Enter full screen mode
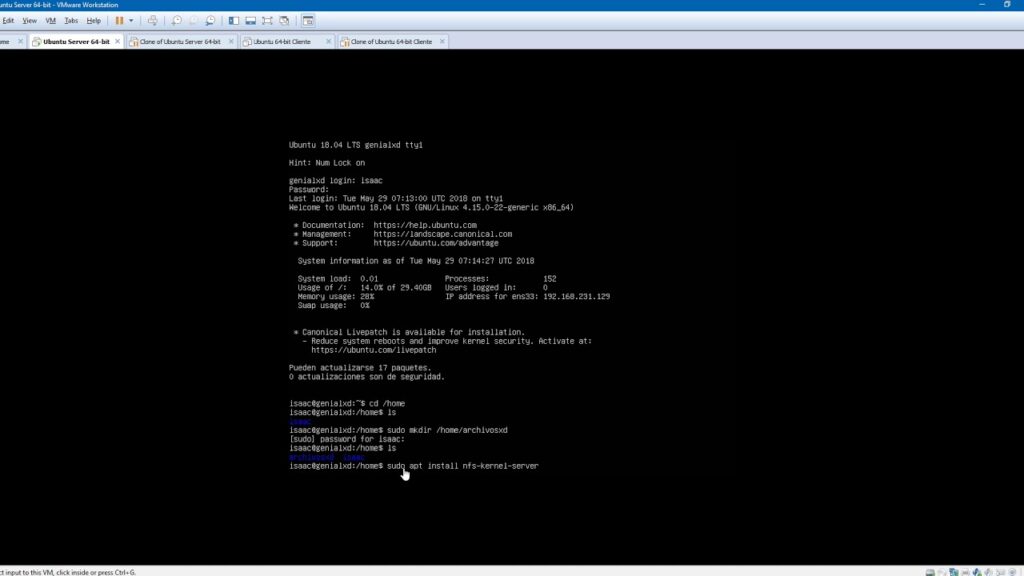The image size is (1024, 576). (267, 20)
